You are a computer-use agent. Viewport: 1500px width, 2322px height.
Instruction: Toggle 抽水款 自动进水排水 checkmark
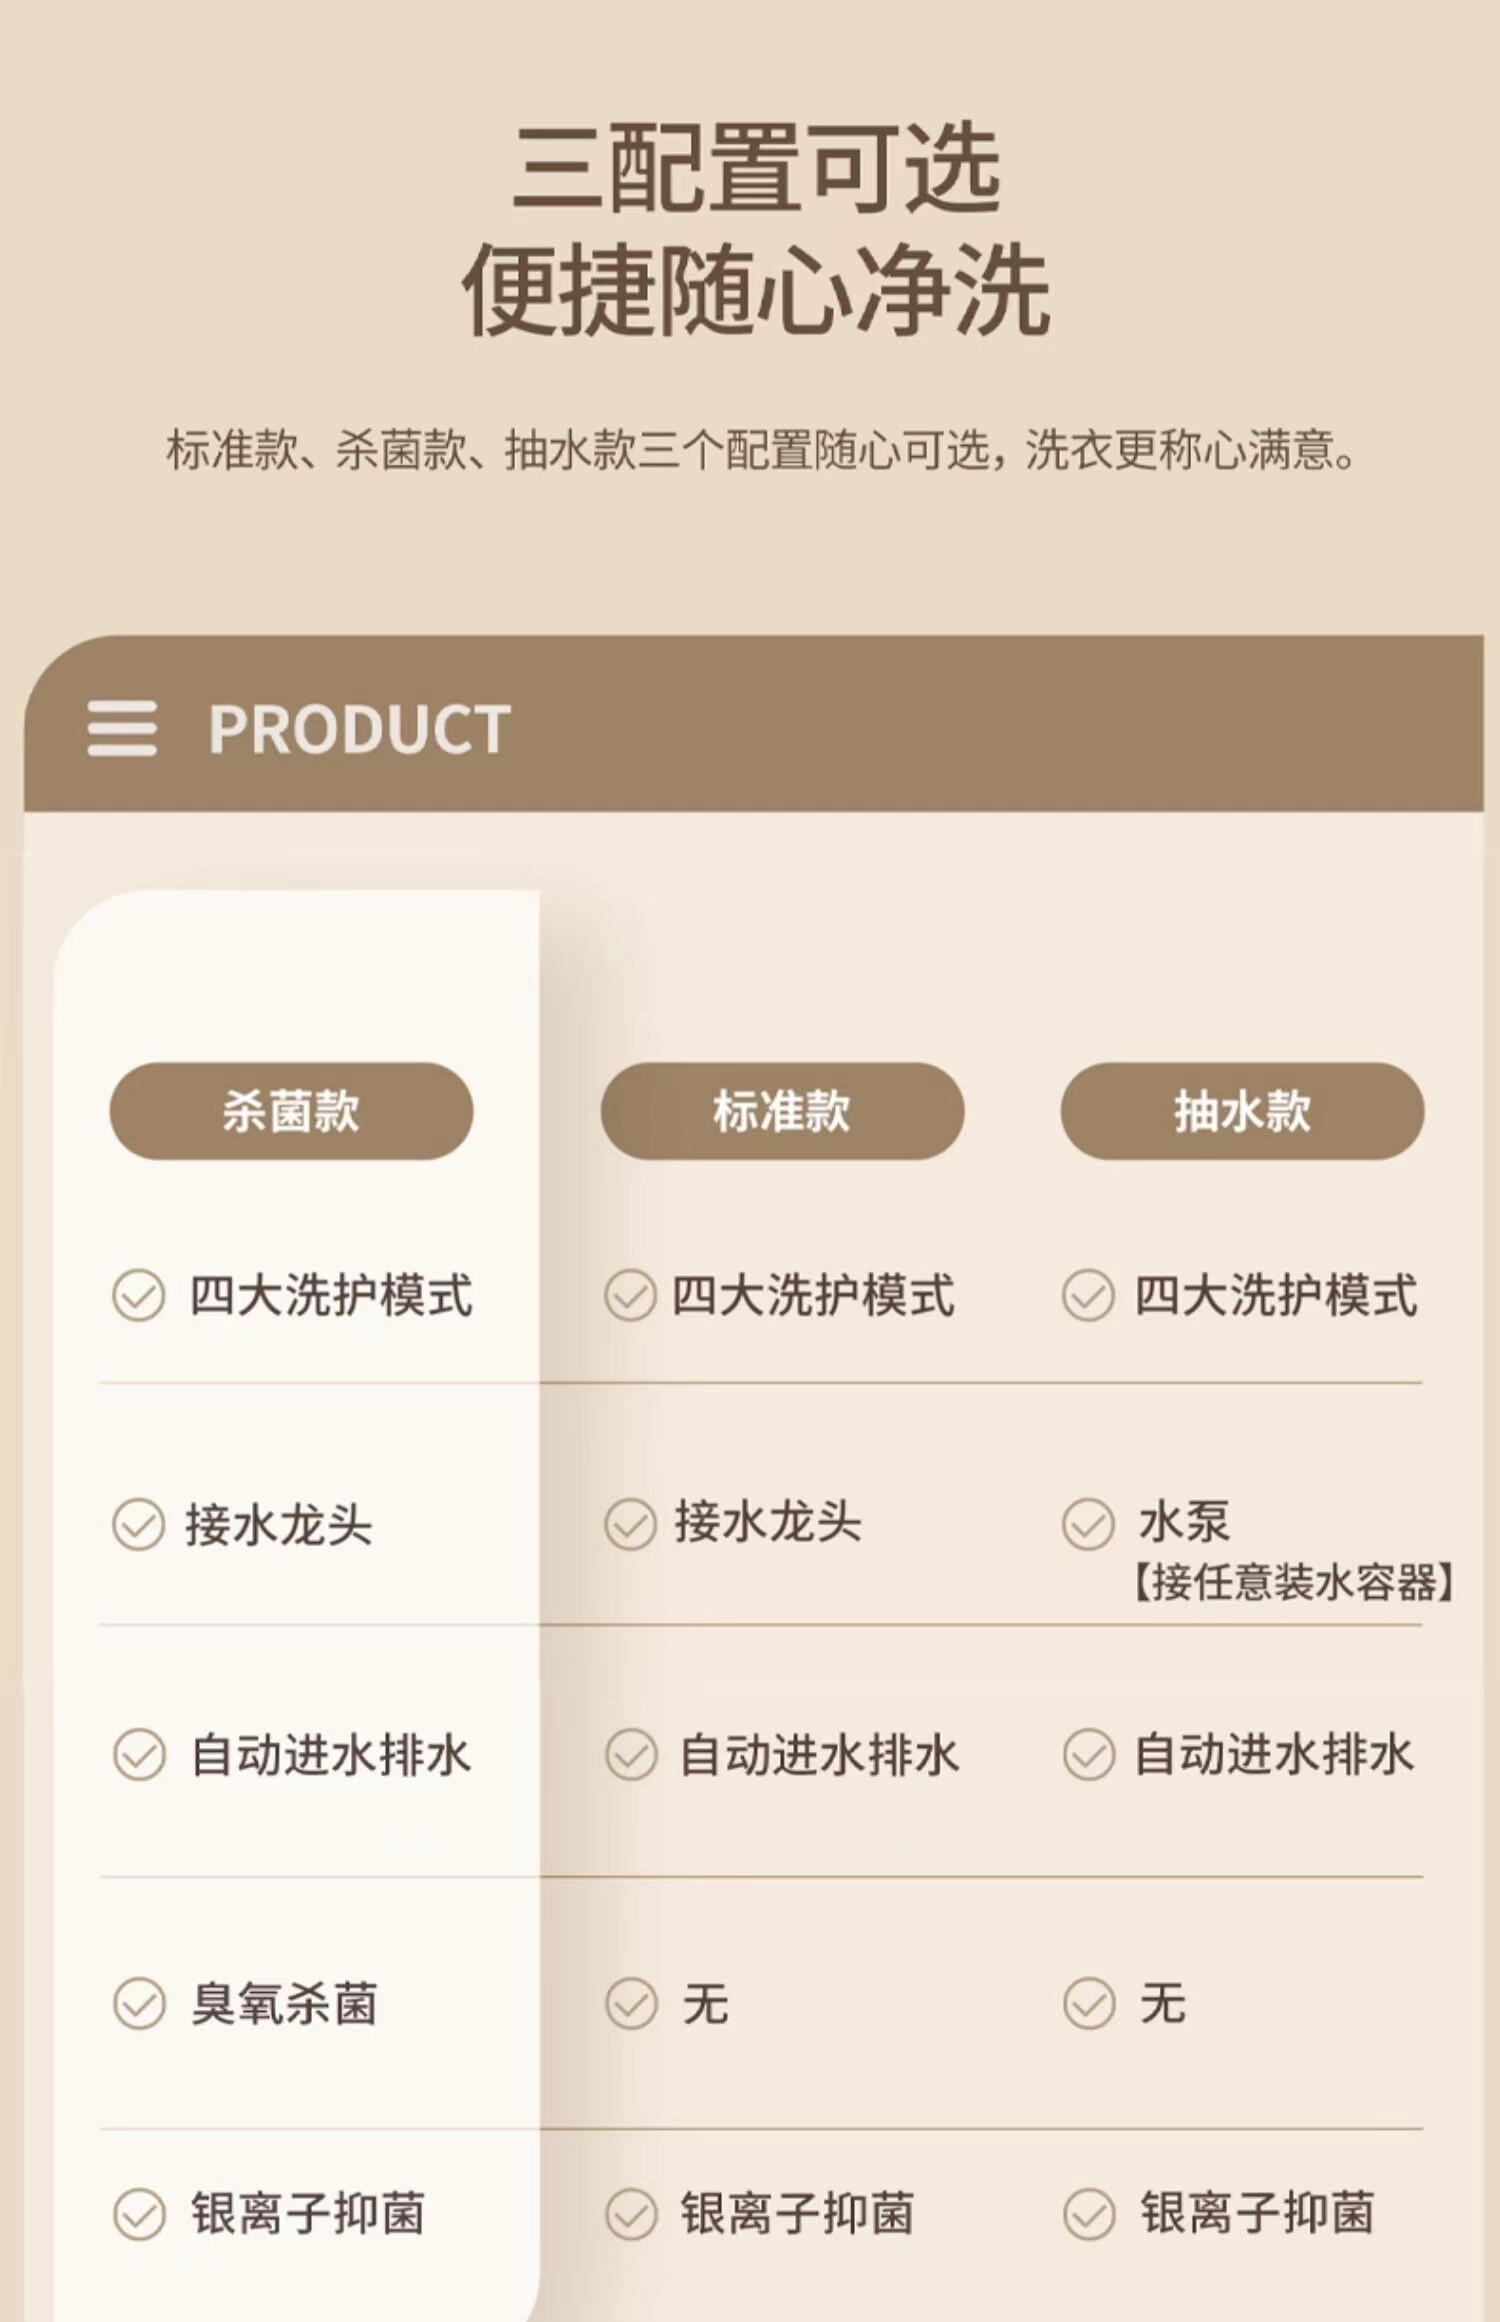(x=1088, y=1755)
